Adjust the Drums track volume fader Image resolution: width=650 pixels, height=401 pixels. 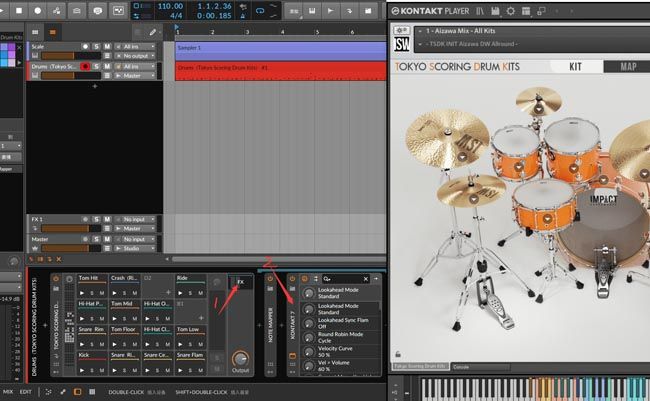71,75
